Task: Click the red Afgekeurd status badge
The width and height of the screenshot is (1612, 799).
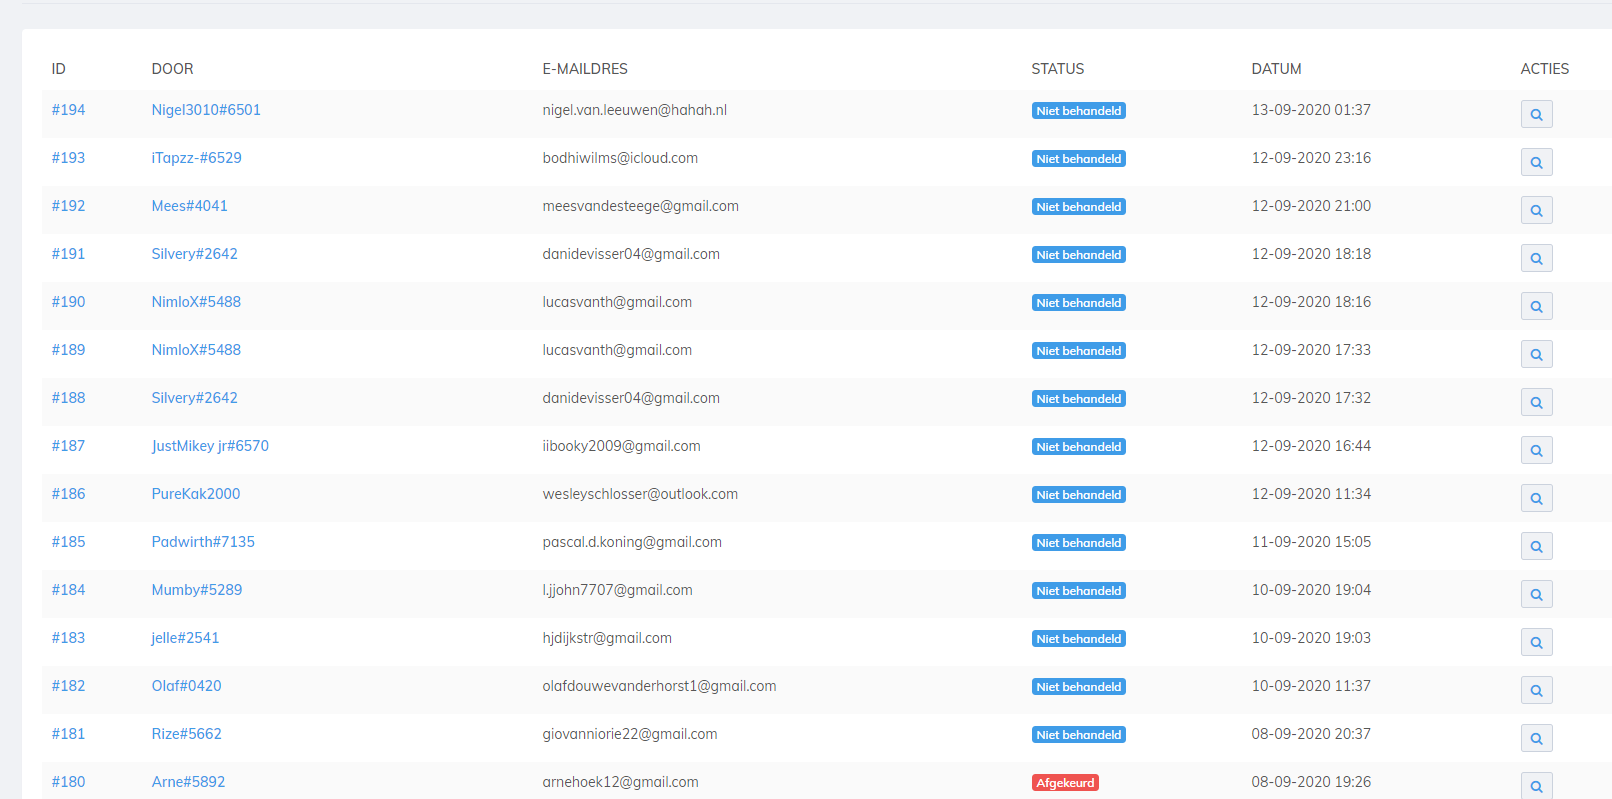Action: pos(1065,783)
